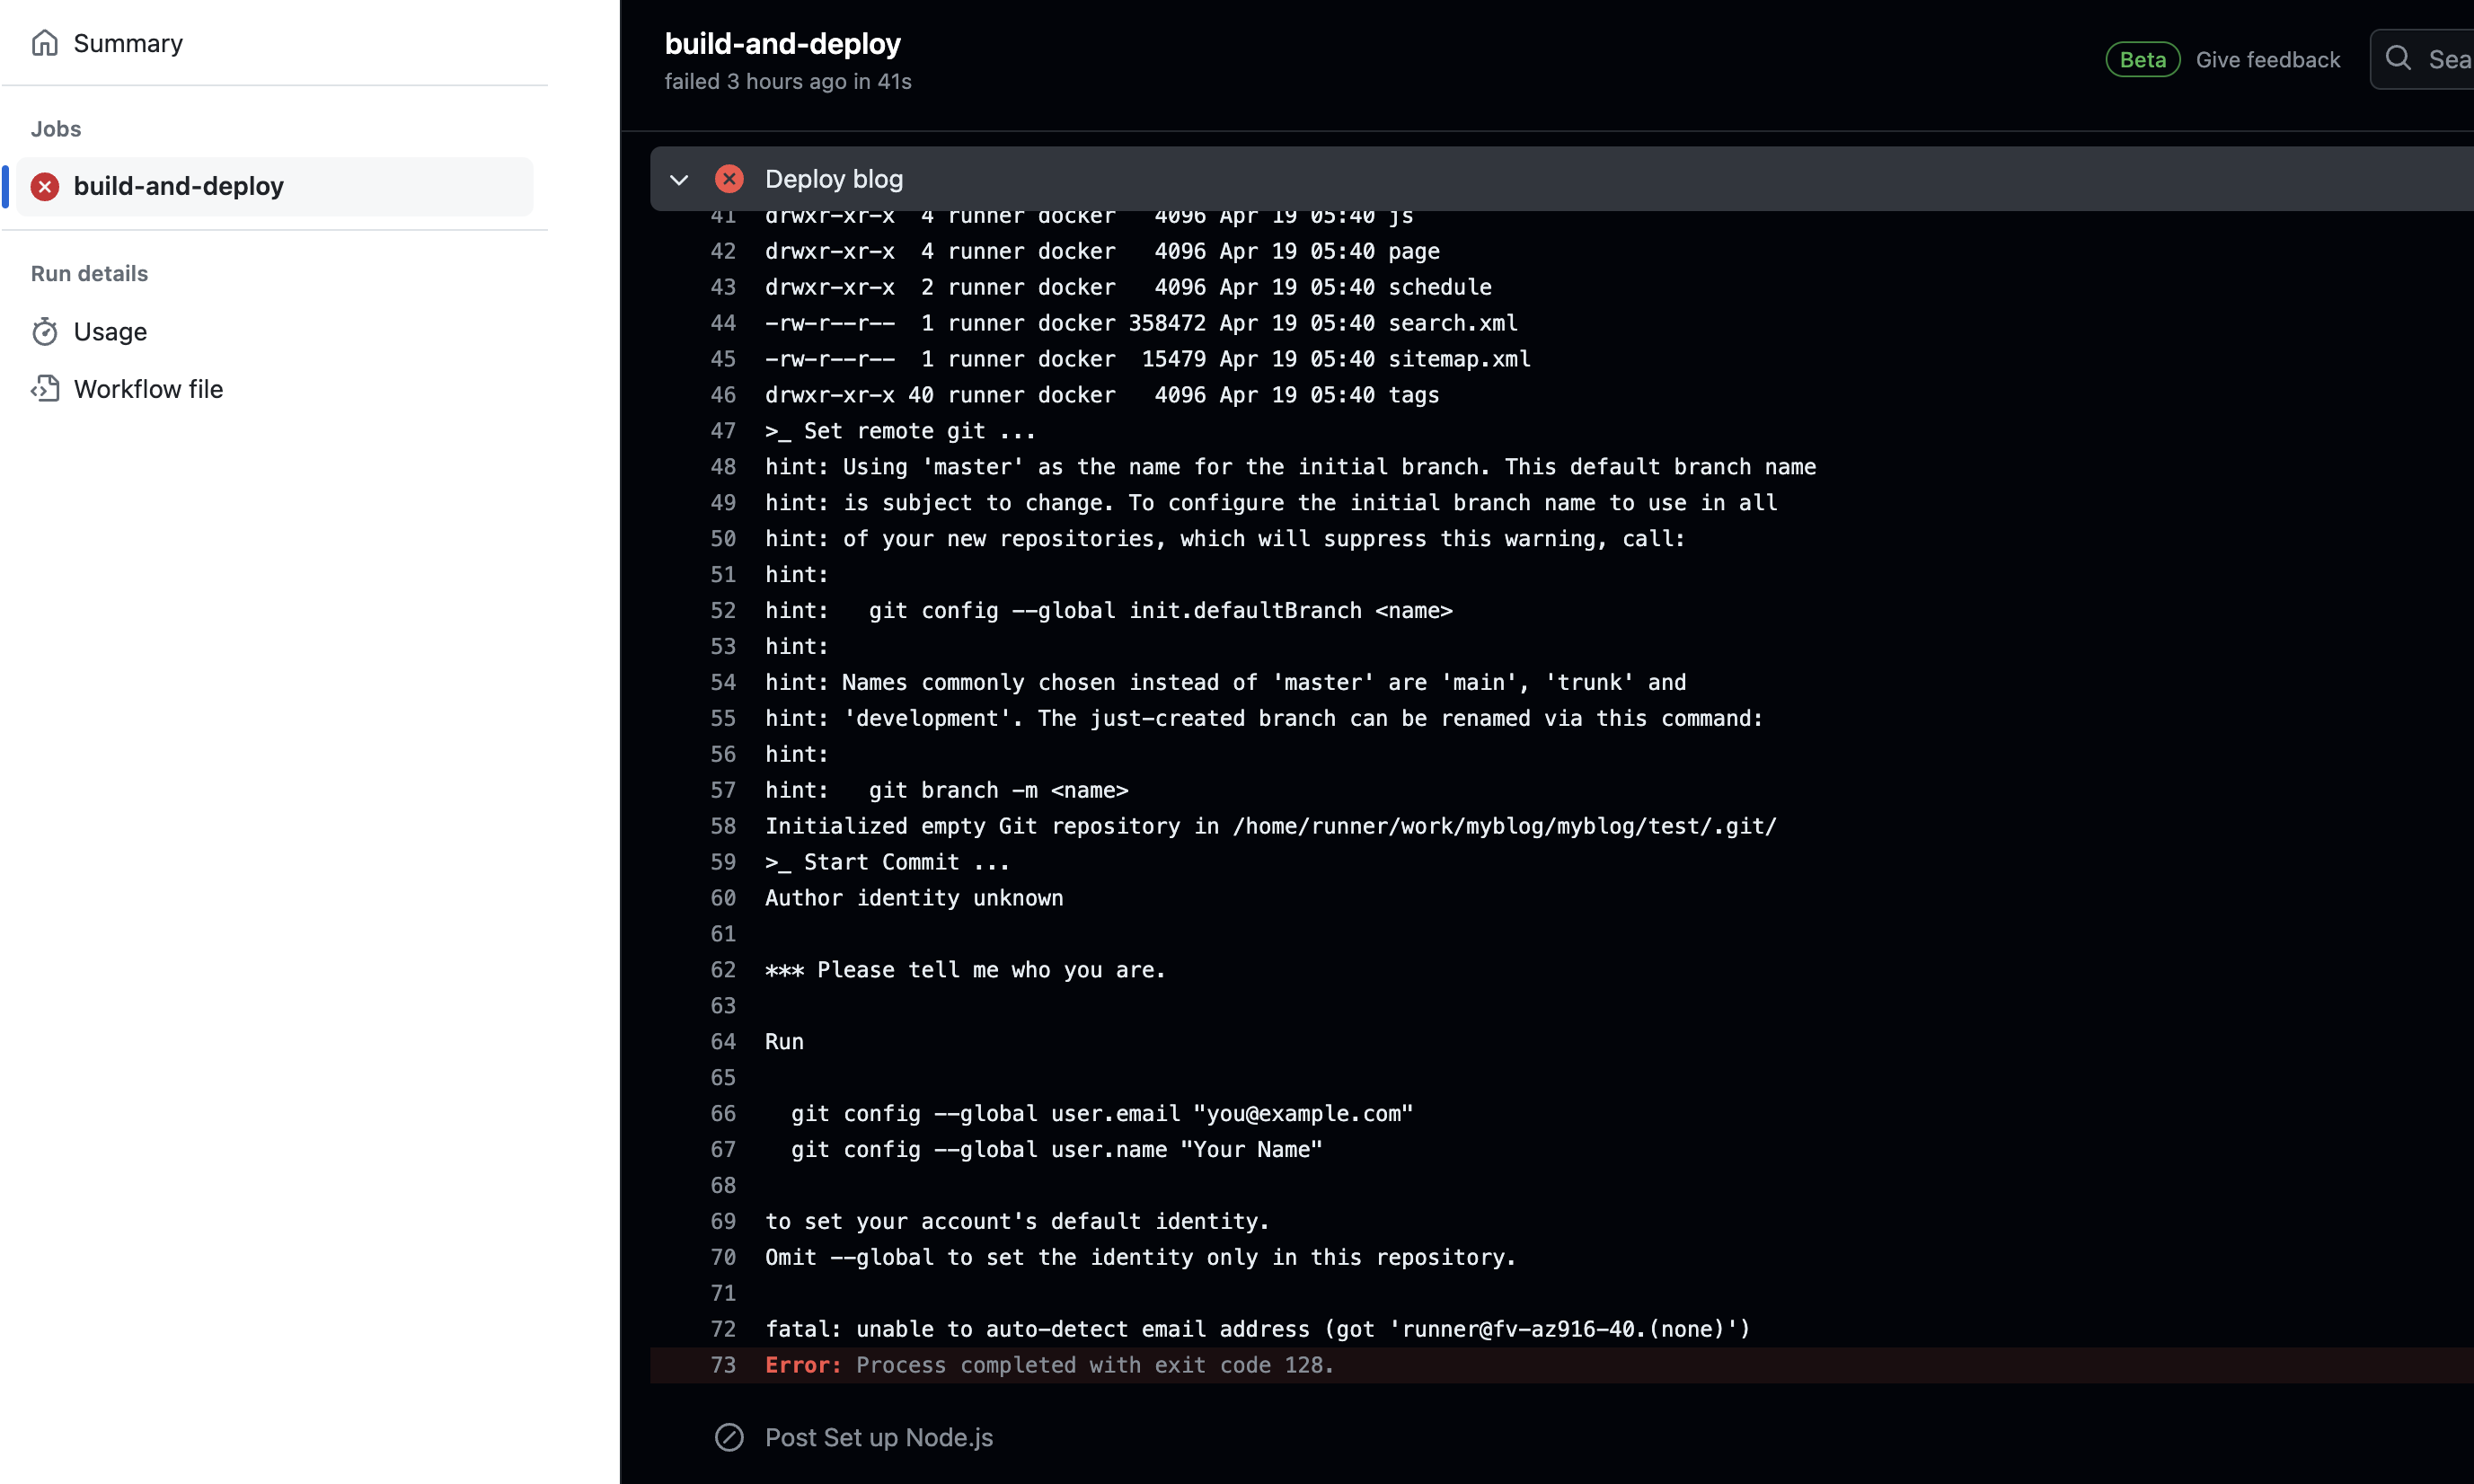
Task: Click log line number 47
Action: click(723, 431)
